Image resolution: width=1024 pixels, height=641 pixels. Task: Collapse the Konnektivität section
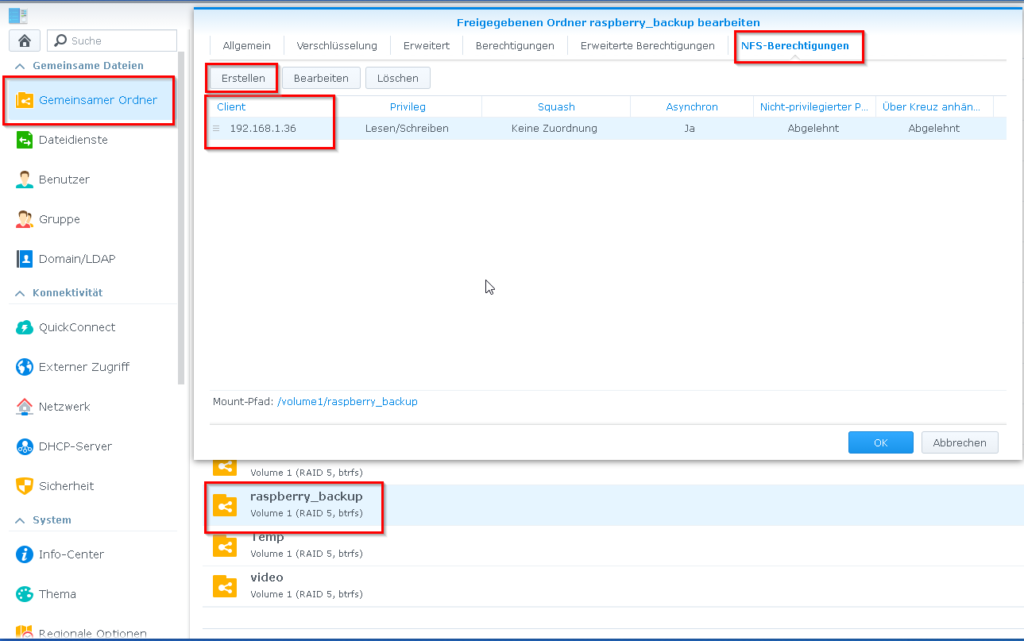pos(18,293)
